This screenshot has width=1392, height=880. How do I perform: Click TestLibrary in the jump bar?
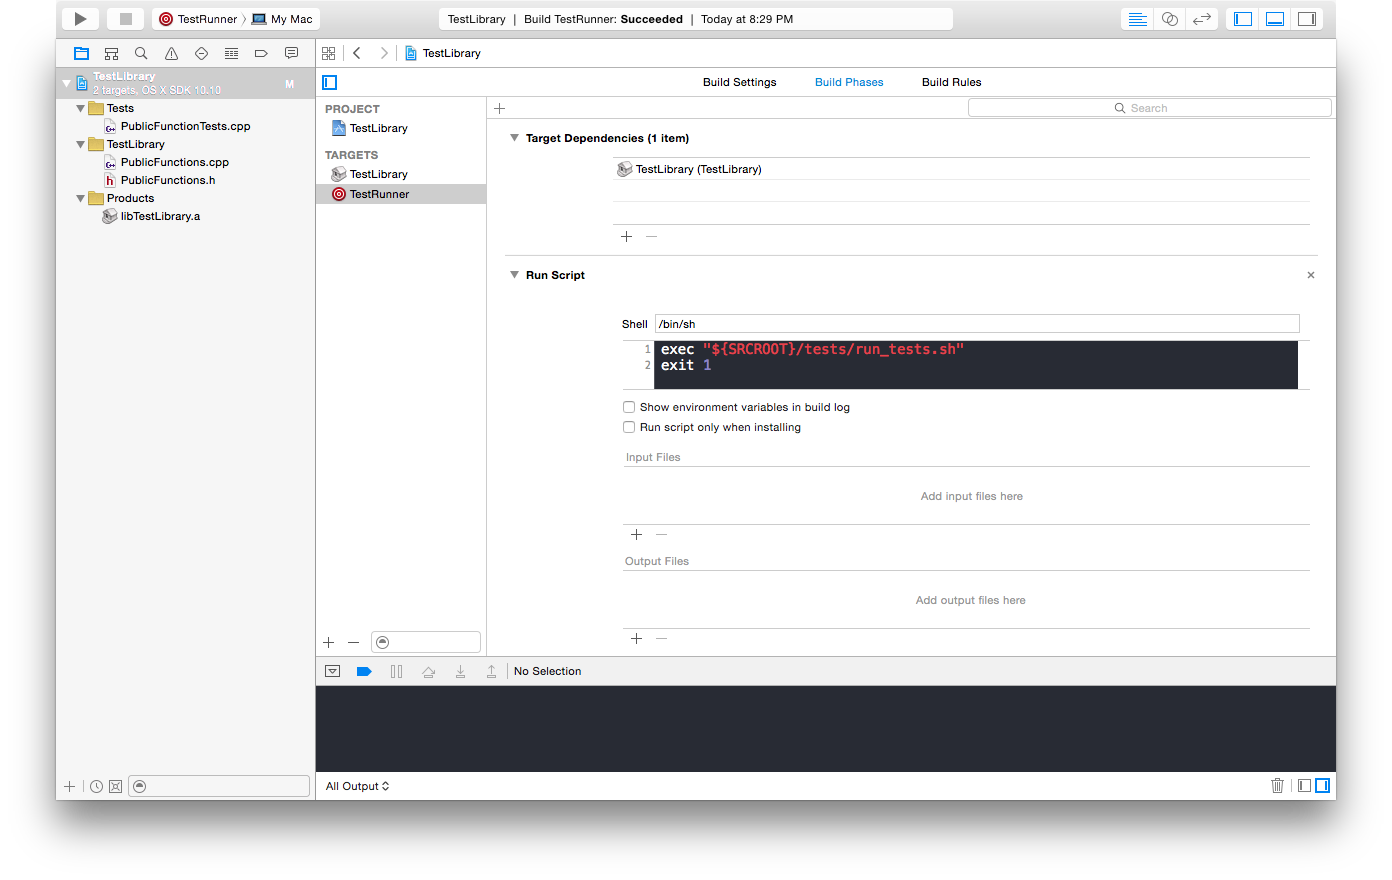(443, 53)
